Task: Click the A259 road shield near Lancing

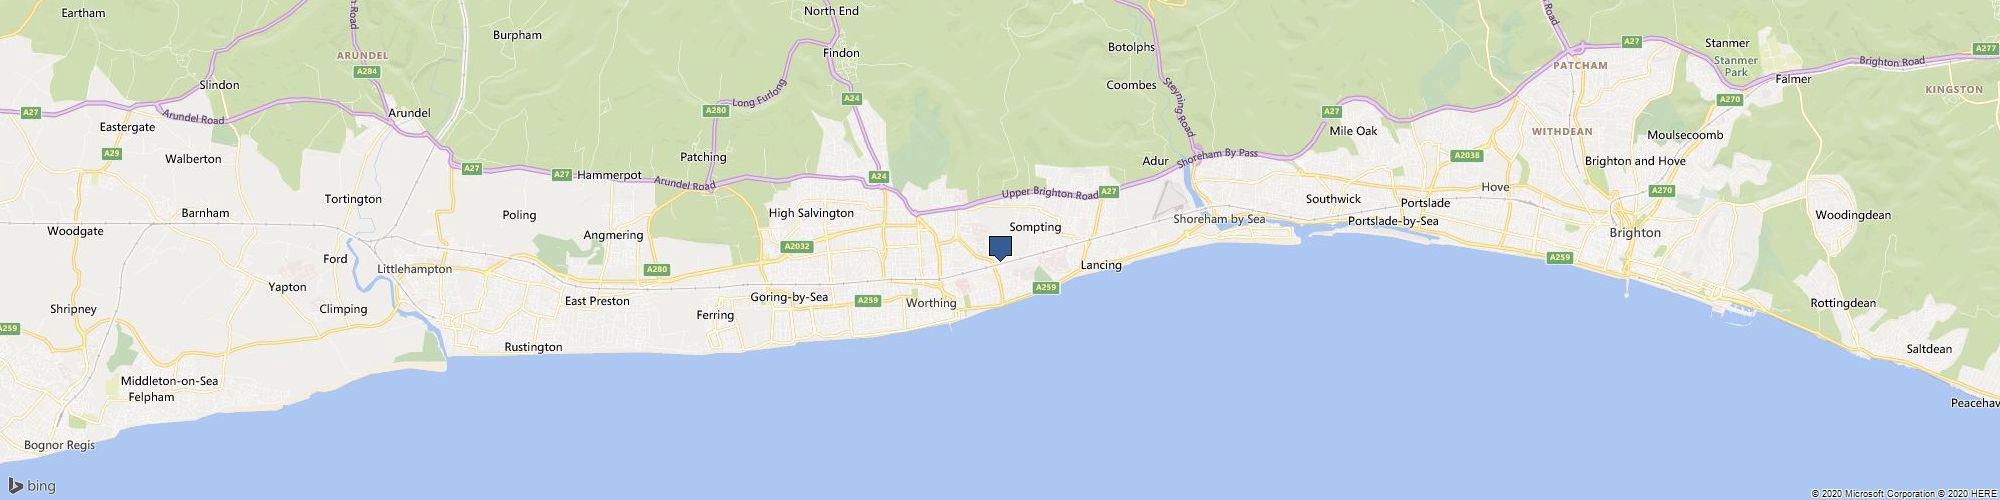Action: (x=1046, y=288)
